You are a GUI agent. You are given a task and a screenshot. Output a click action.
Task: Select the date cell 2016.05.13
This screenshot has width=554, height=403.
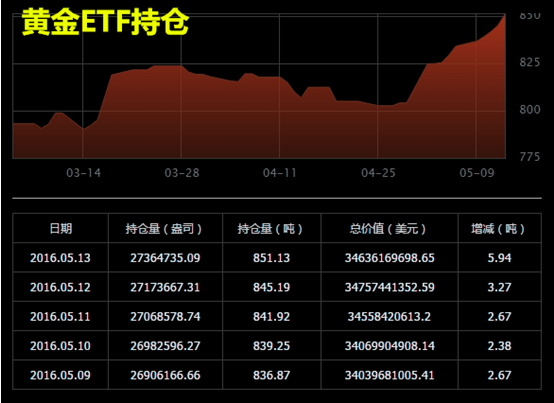point(60,258)
